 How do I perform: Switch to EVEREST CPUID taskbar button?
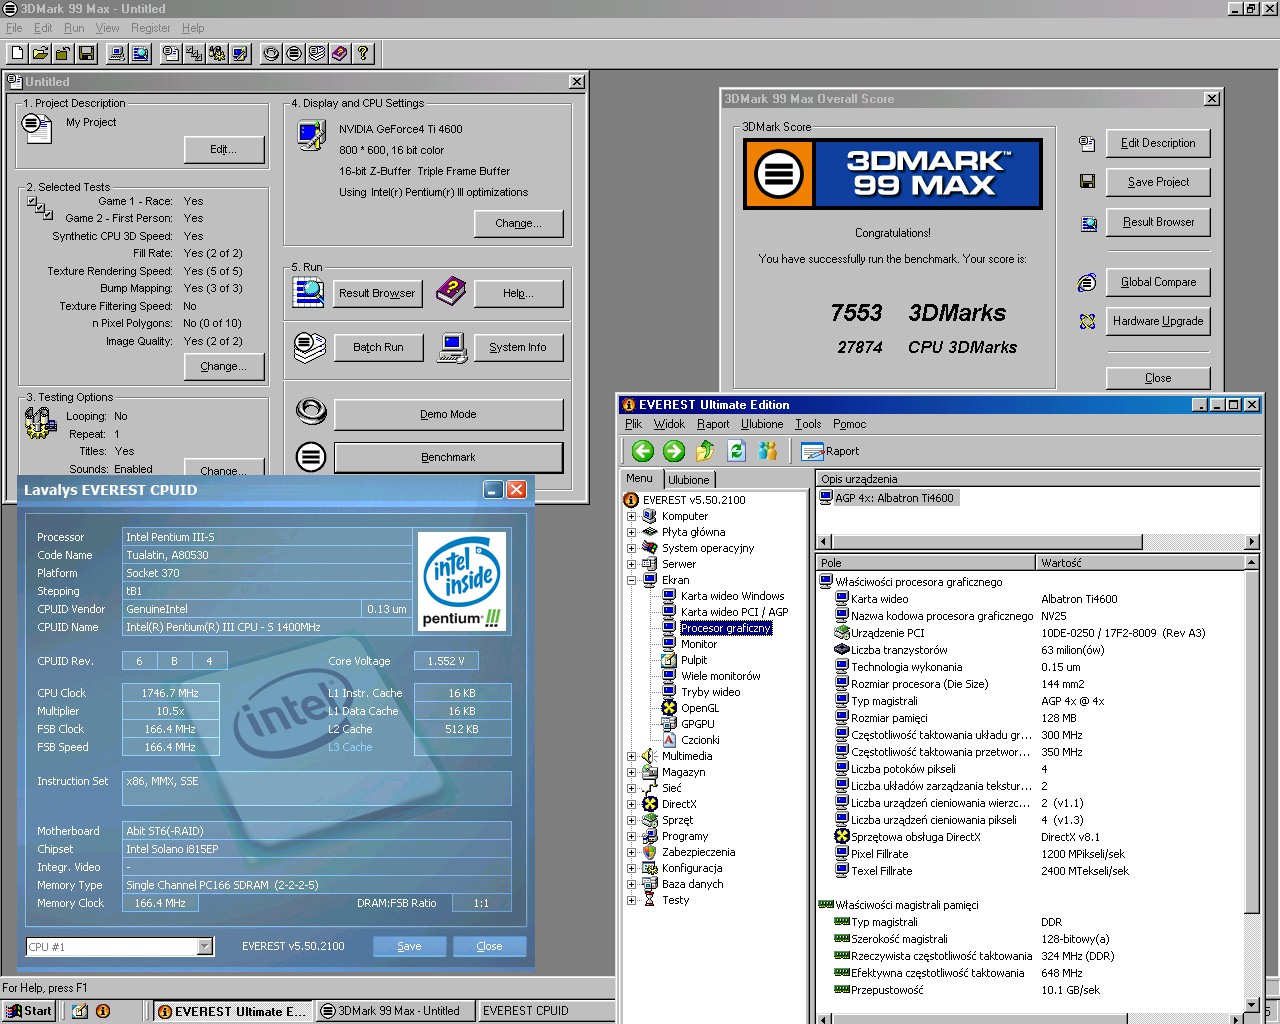coord(545,1011)
